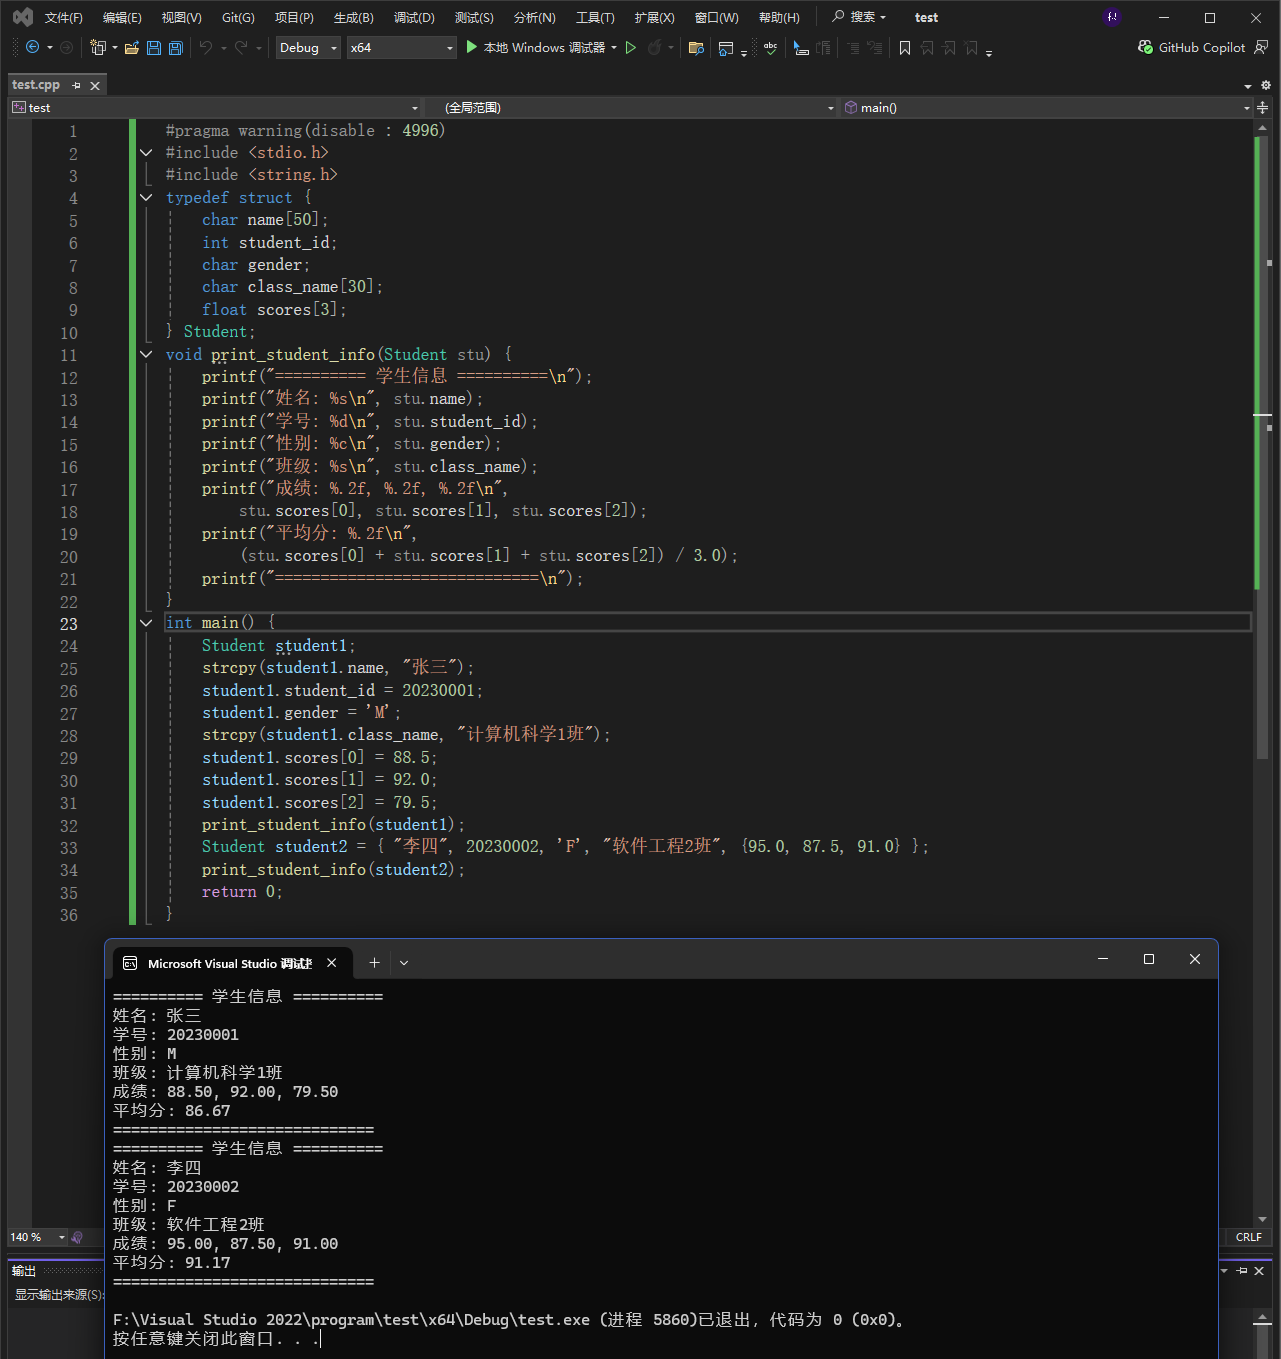Click the GitHub Copilot icon button
Viewport: 1281px width, 1359px height.
point(1191,47)
